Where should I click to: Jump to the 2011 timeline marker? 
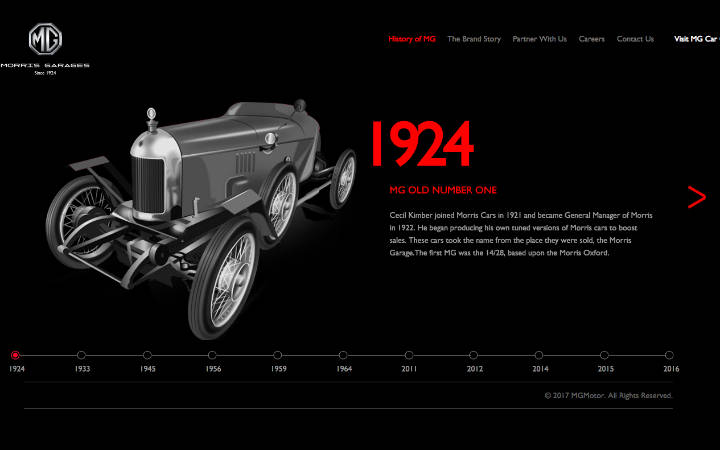[x=409, y=355]
